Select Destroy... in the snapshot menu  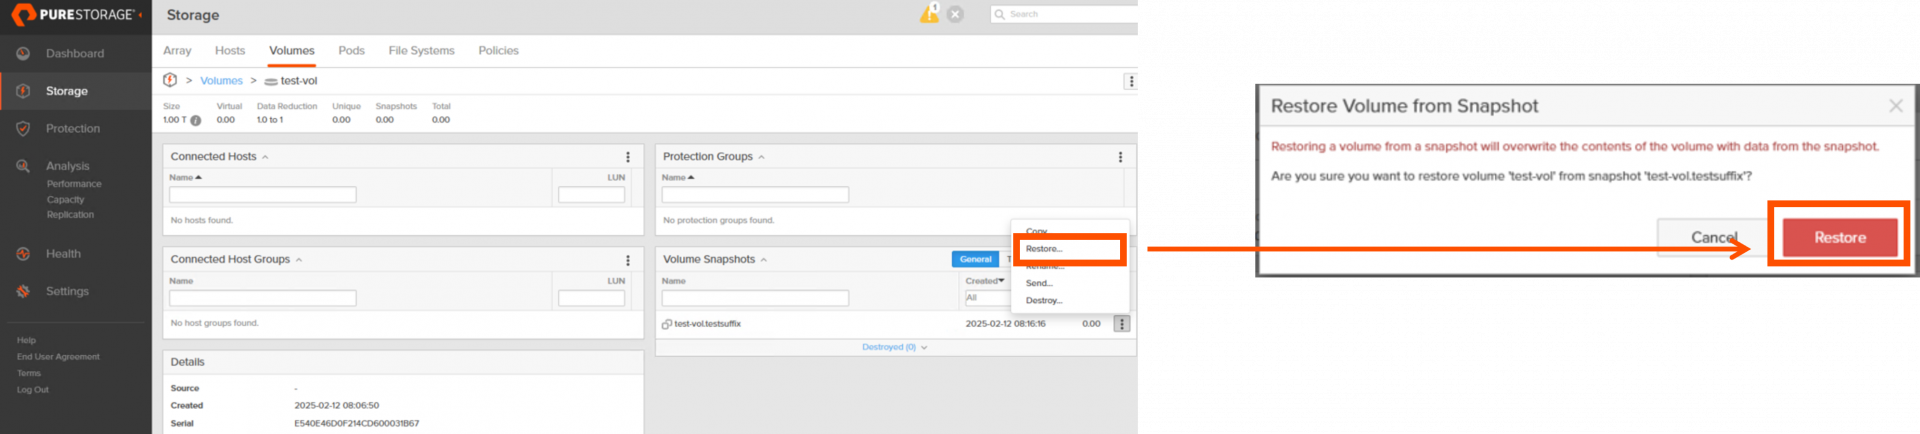(1044, 300)
